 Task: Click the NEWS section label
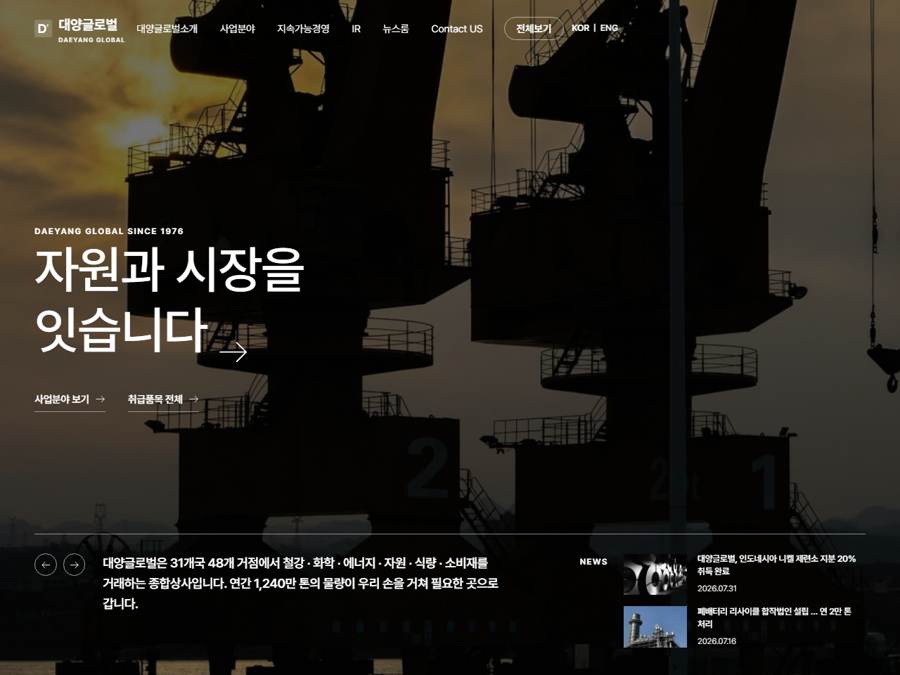click(593, 562)
